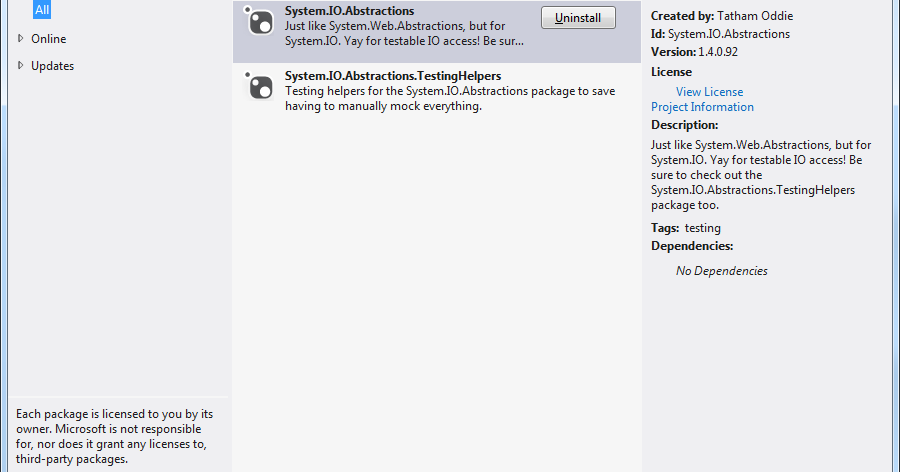Click the 'License' heading in details pane
The width and height of the screenshot is (900, 472).
pos(671,72)
